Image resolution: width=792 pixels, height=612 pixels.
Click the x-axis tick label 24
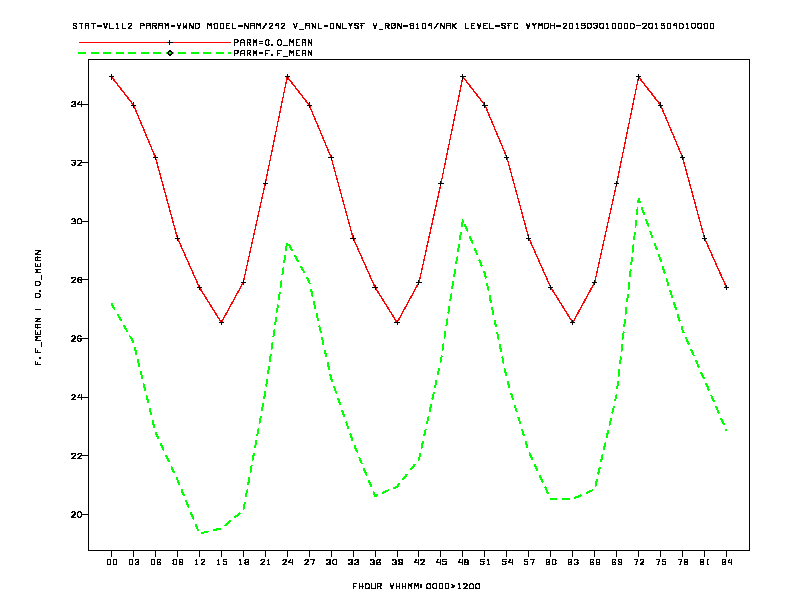[x=287, y=562]
